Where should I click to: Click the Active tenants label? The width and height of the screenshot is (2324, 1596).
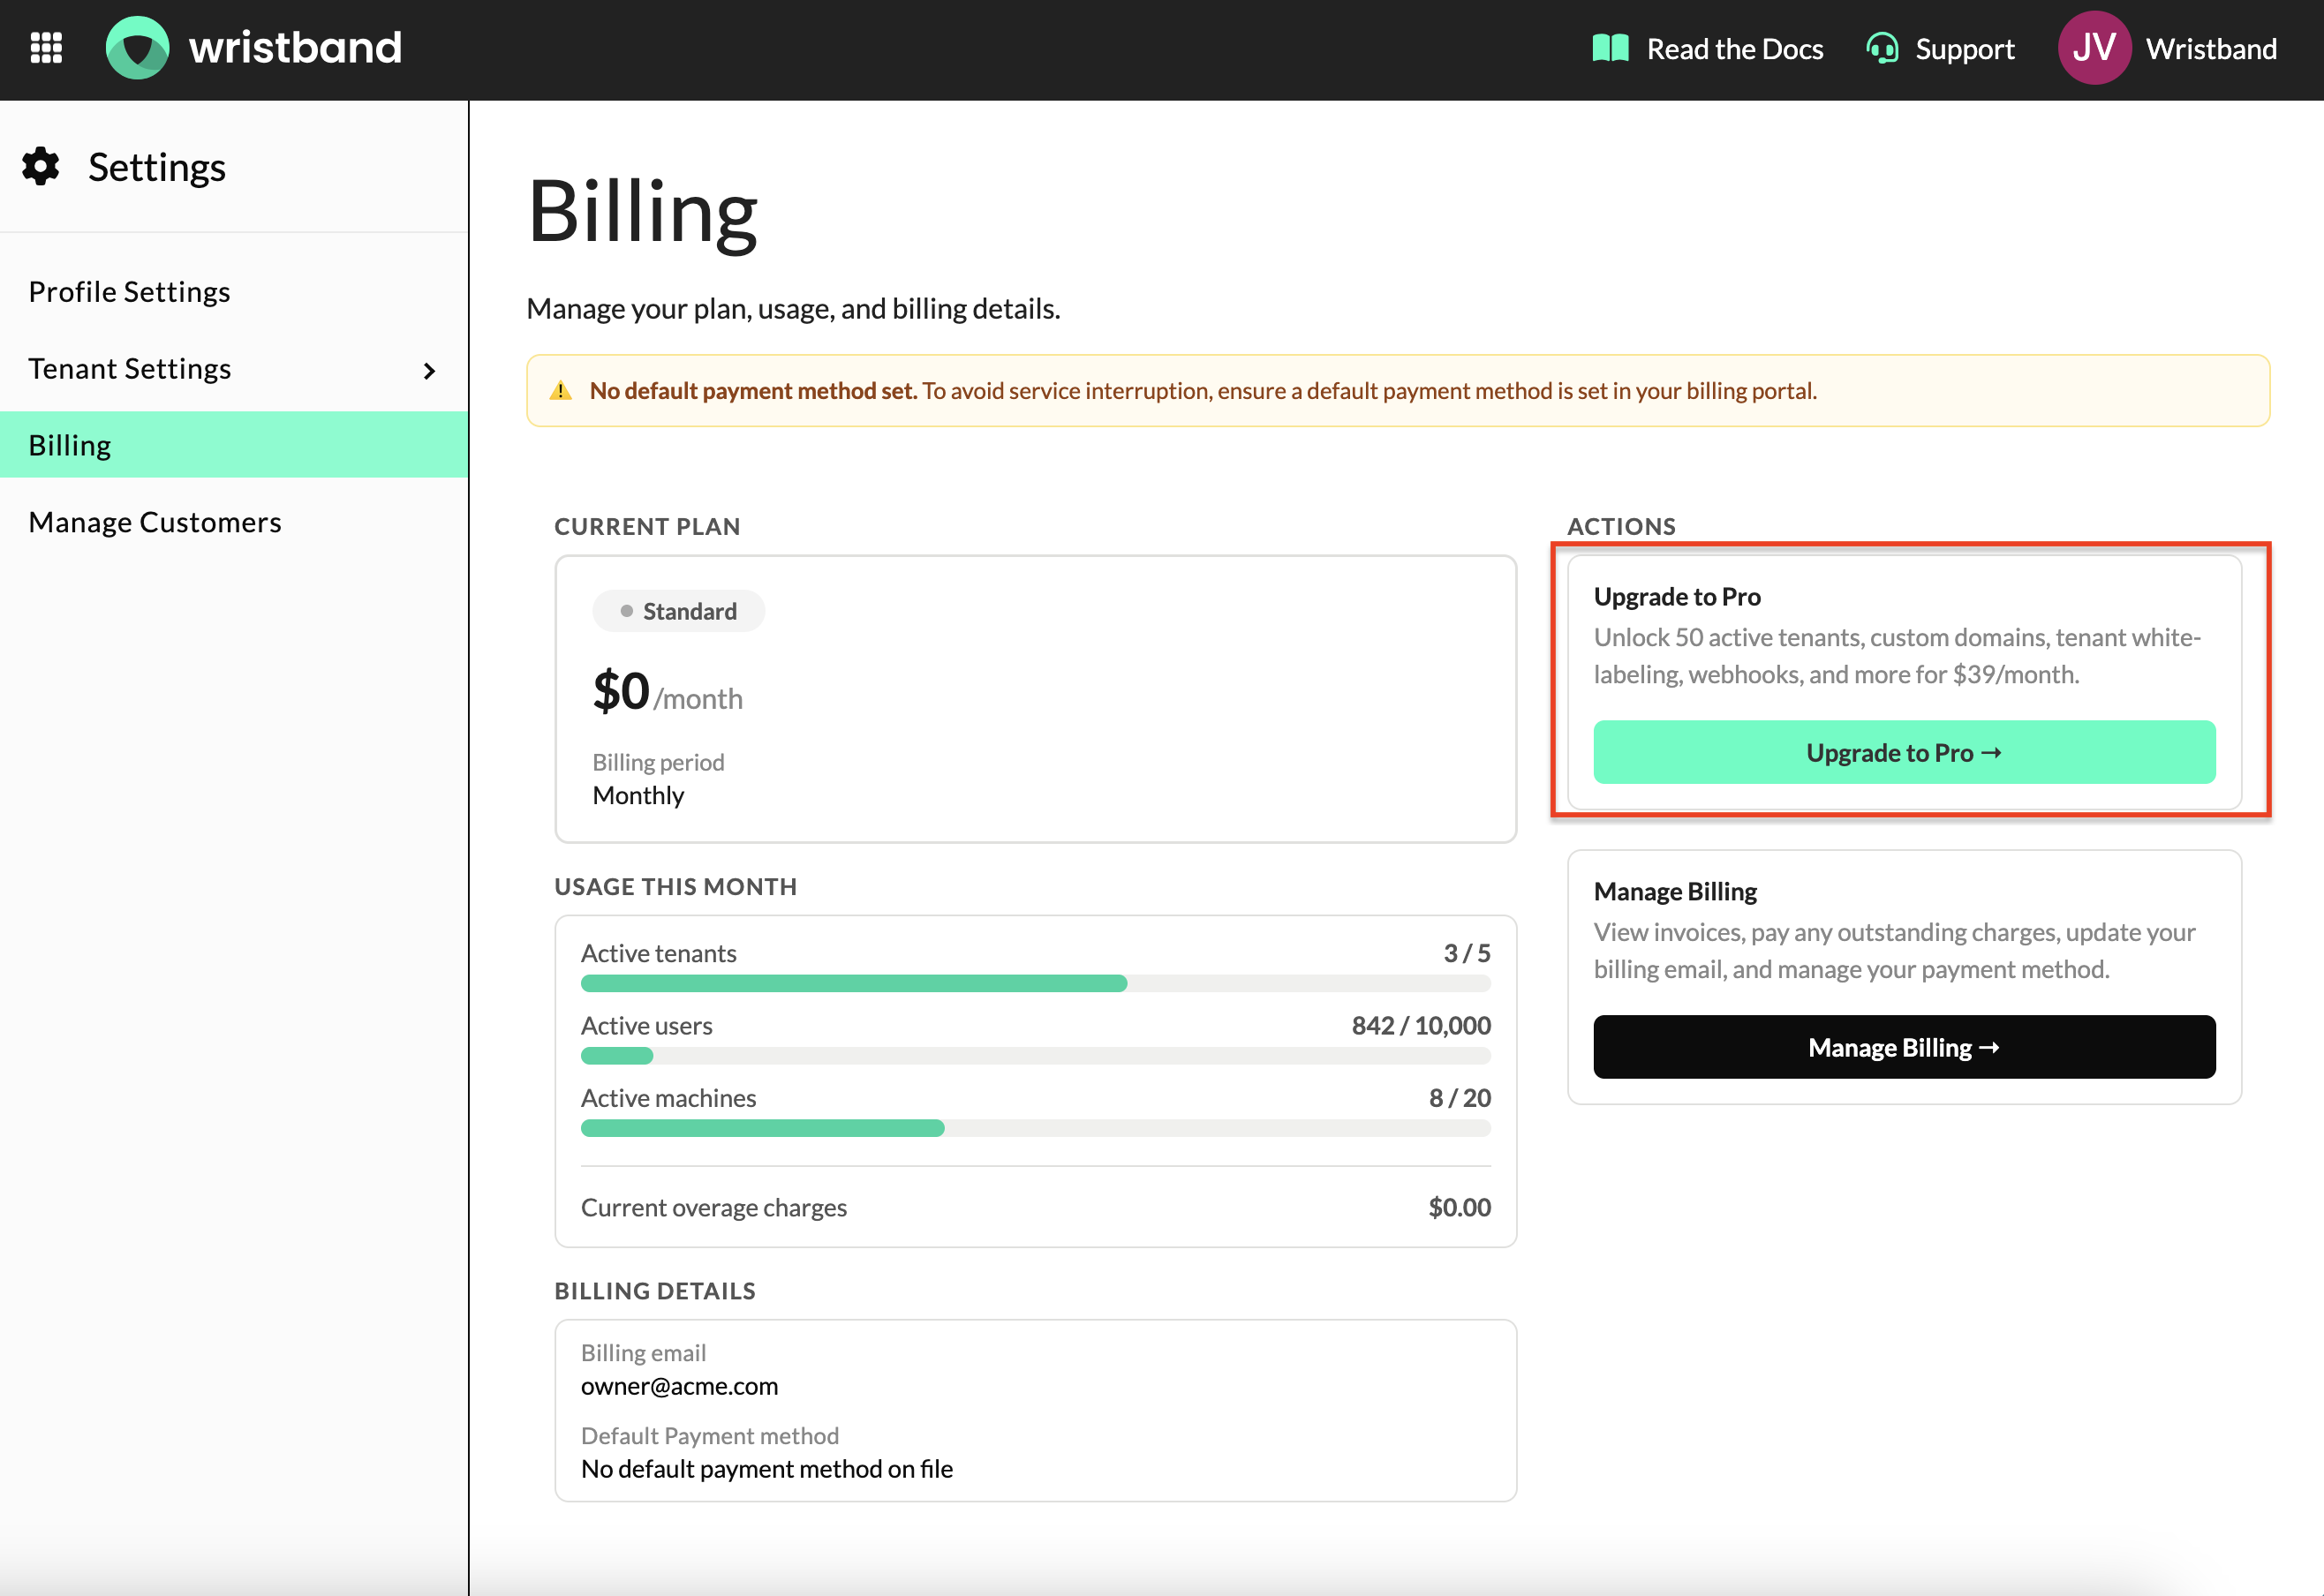tap(659, 954)
